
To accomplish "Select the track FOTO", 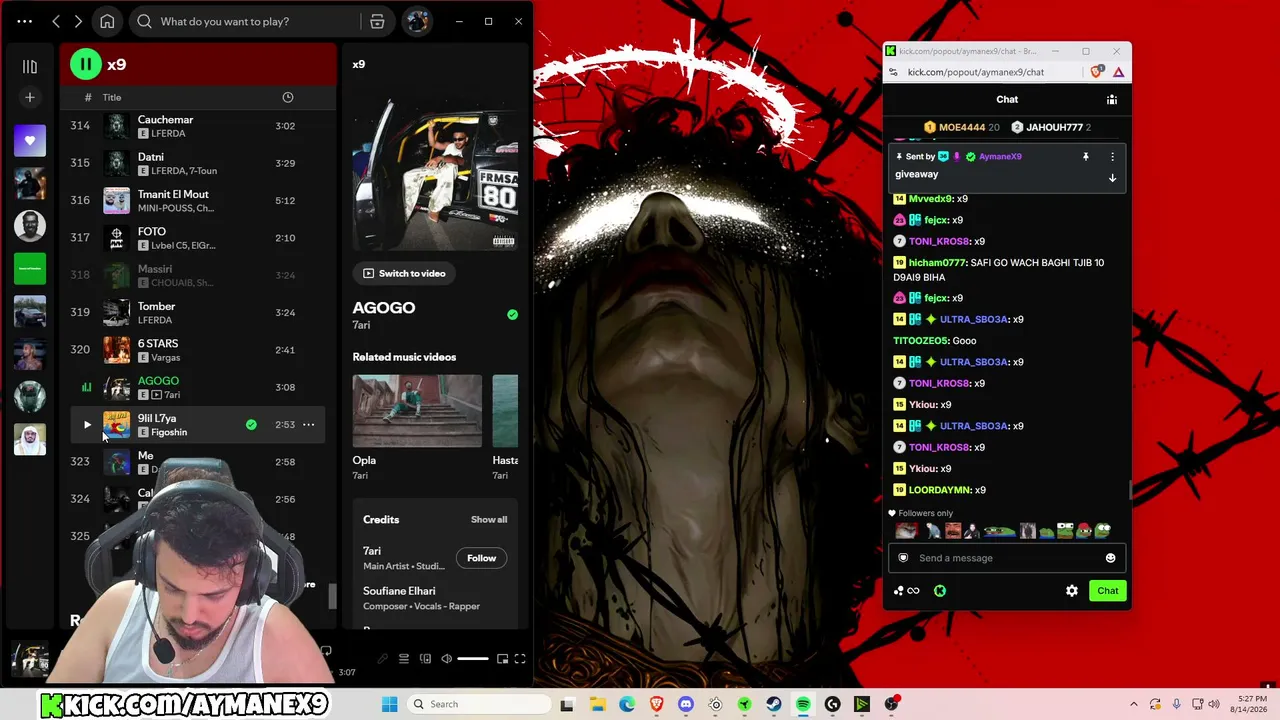I will tap(197, 238).
